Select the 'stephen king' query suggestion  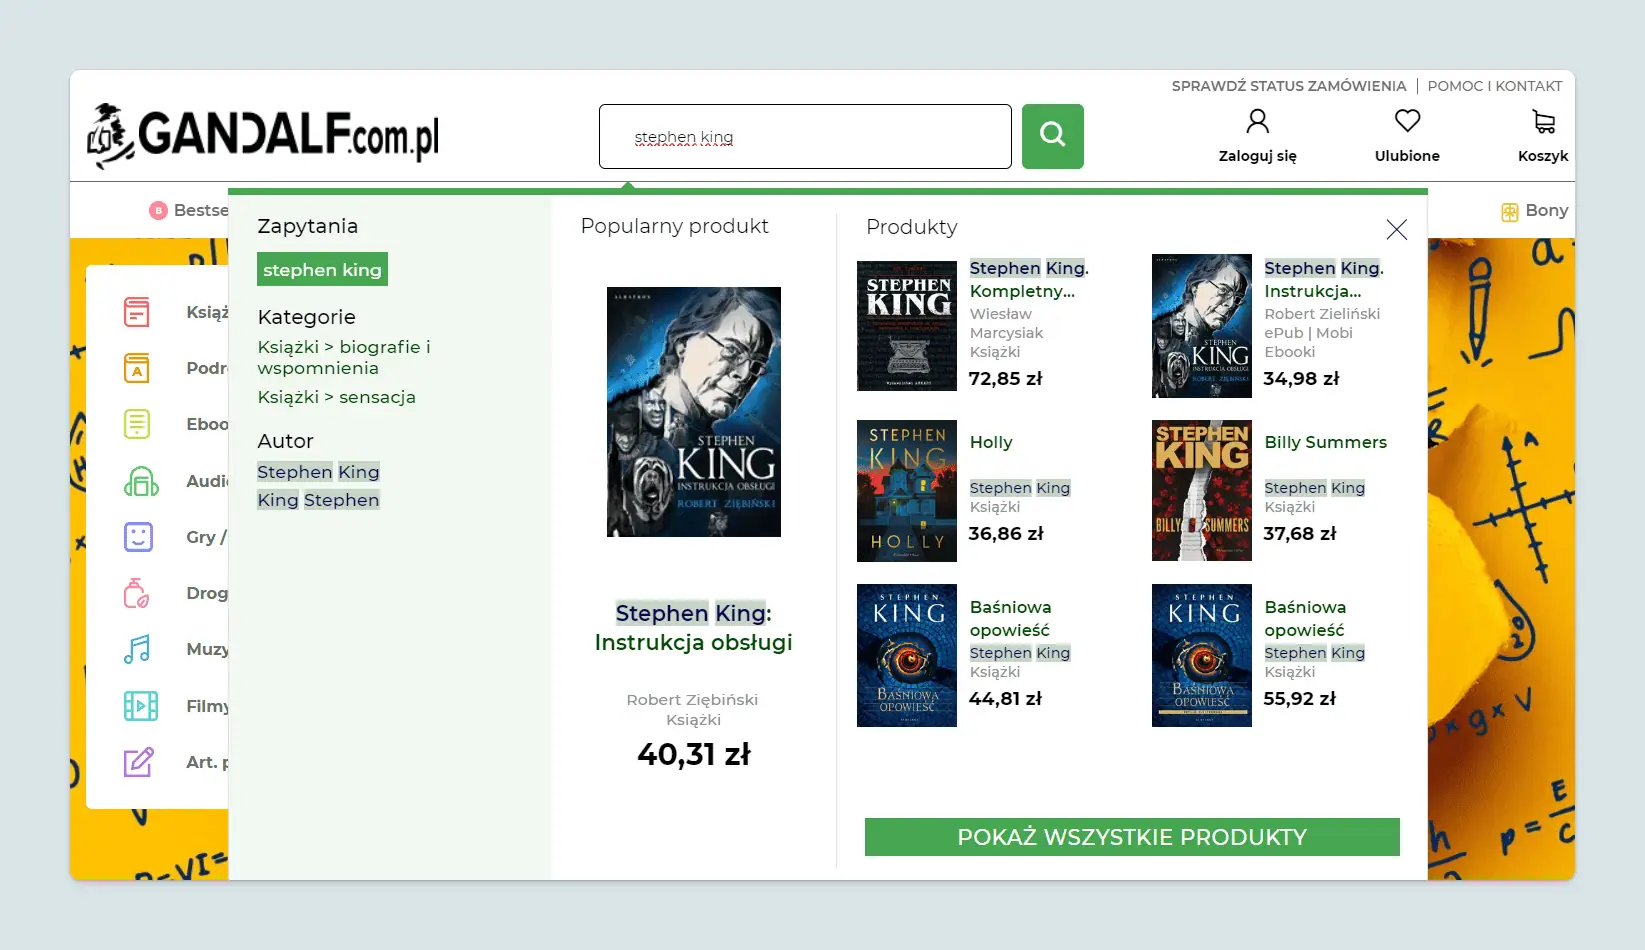click(322, 270)
